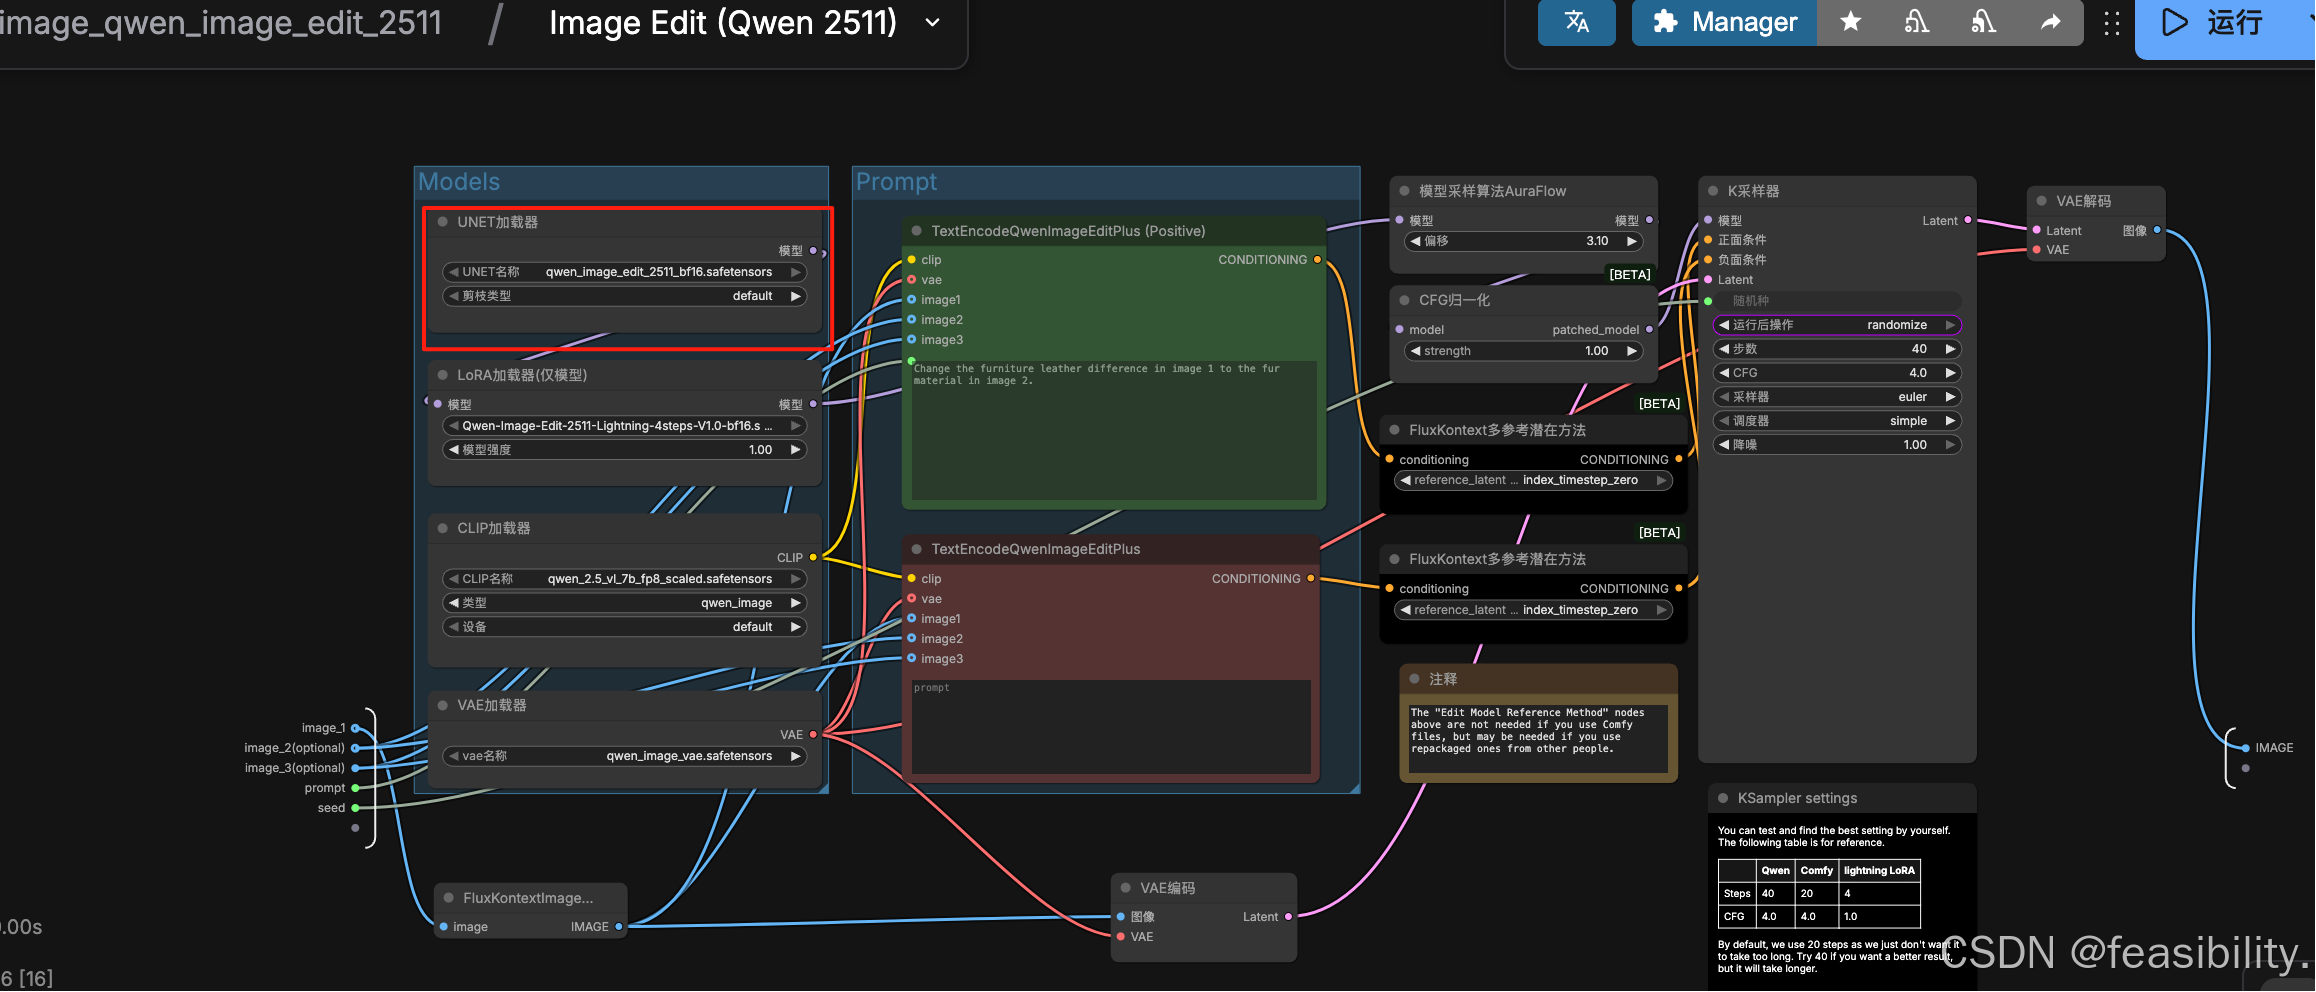The height and width of the screenshot is (992, 2316).
Task: Click the 步数 40 value field
Action: [x=1837, y=349]
